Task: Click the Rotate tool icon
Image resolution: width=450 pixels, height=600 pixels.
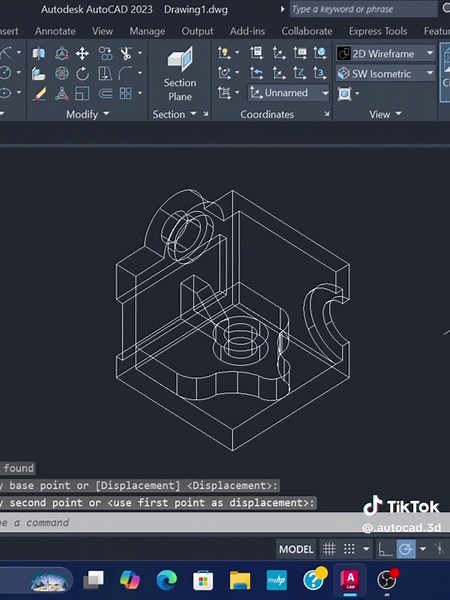Action: (x=82, y=73)
